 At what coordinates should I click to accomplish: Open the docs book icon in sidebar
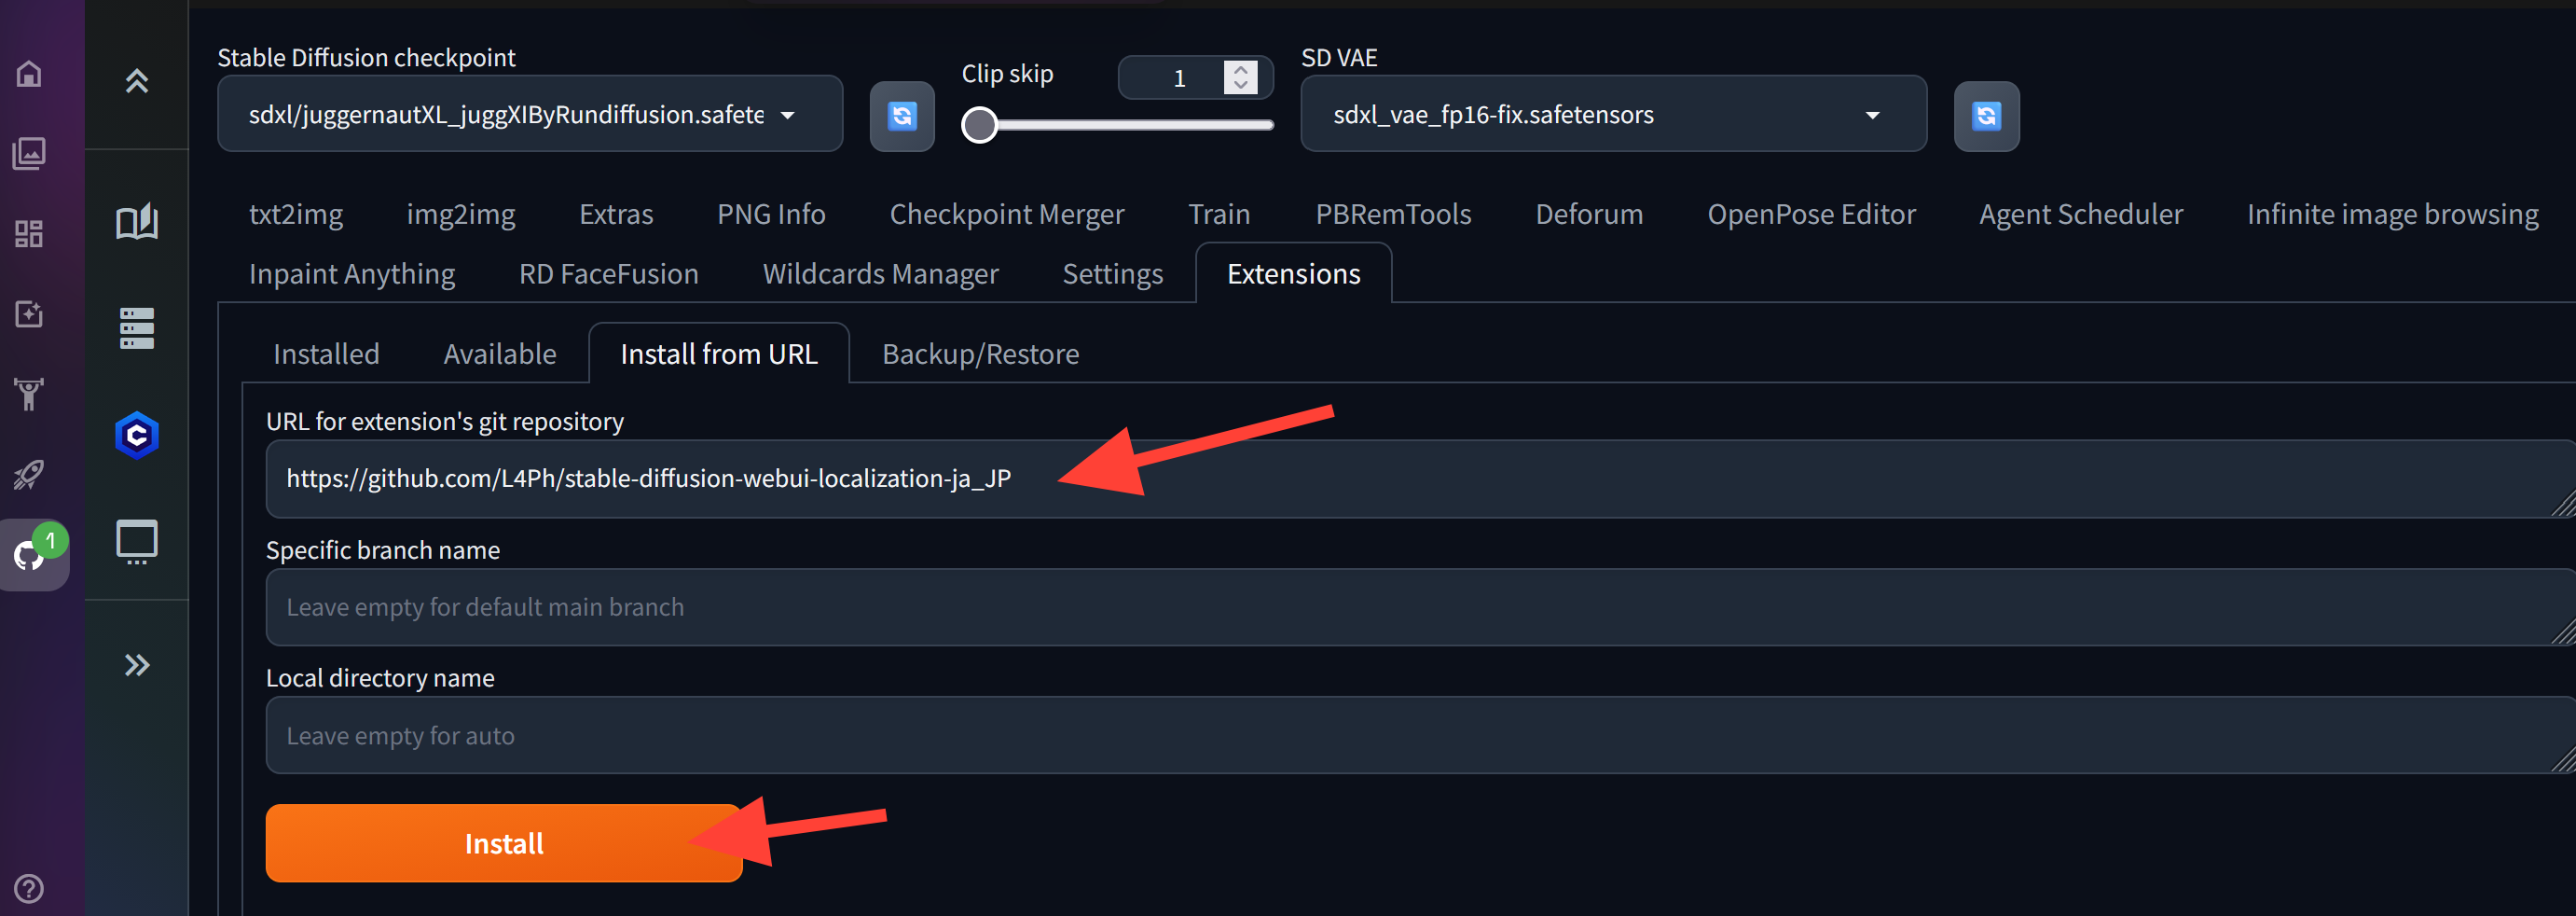[137, 222]
